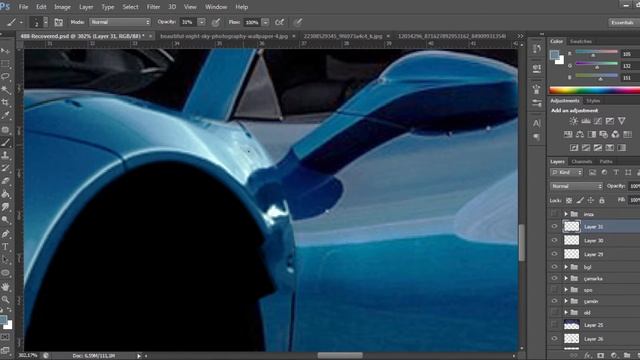Image resolution: width=640 pixels, height=360 pixels.
Task: Click the lock transparent pixels icon
Action: coord(569,200)
